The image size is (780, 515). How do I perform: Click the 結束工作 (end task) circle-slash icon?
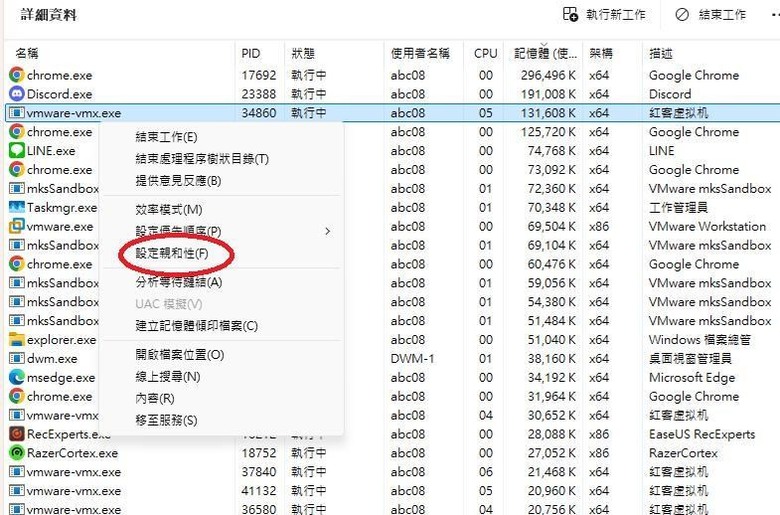point(682,15)
